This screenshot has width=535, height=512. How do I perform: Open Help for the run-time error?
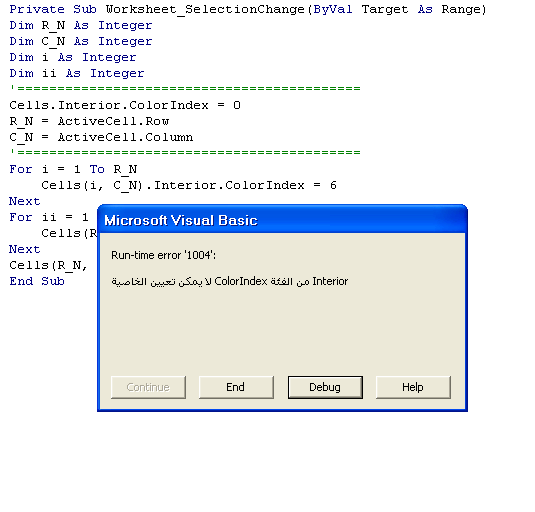(413, 387)
